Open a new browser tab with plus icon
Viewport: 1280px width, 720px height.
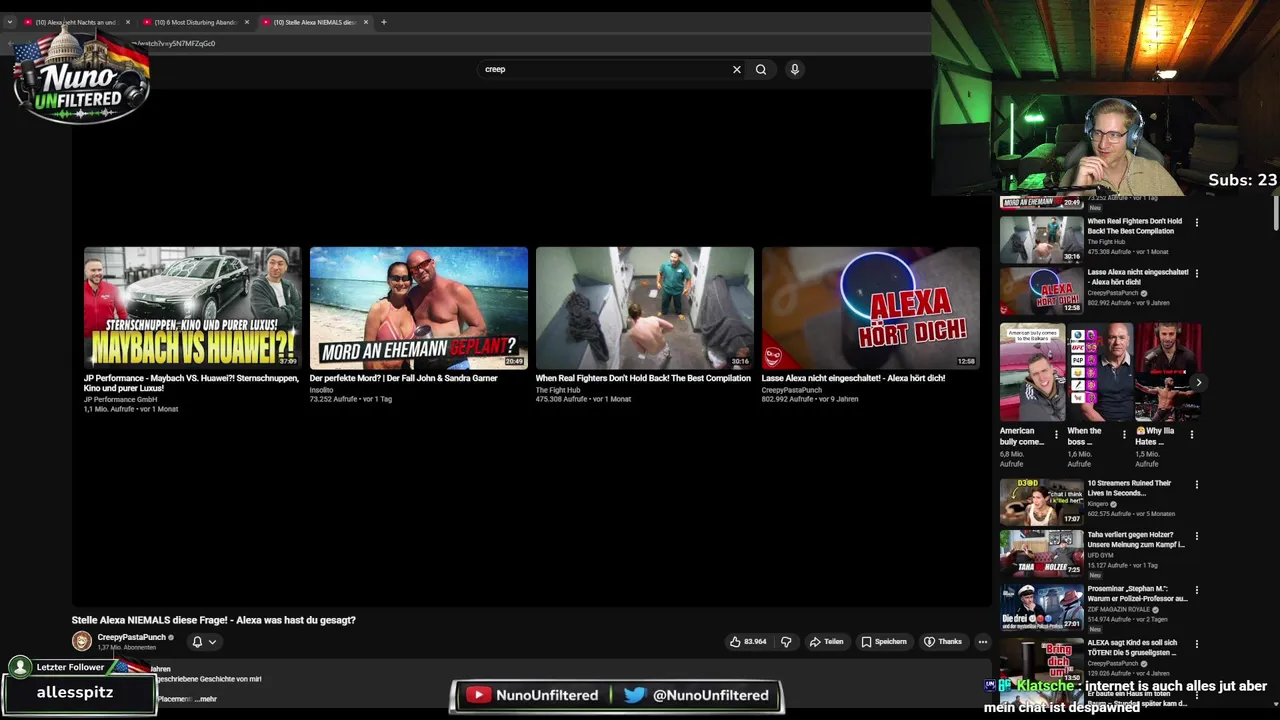pyautogui.click(x=383, y=22)
